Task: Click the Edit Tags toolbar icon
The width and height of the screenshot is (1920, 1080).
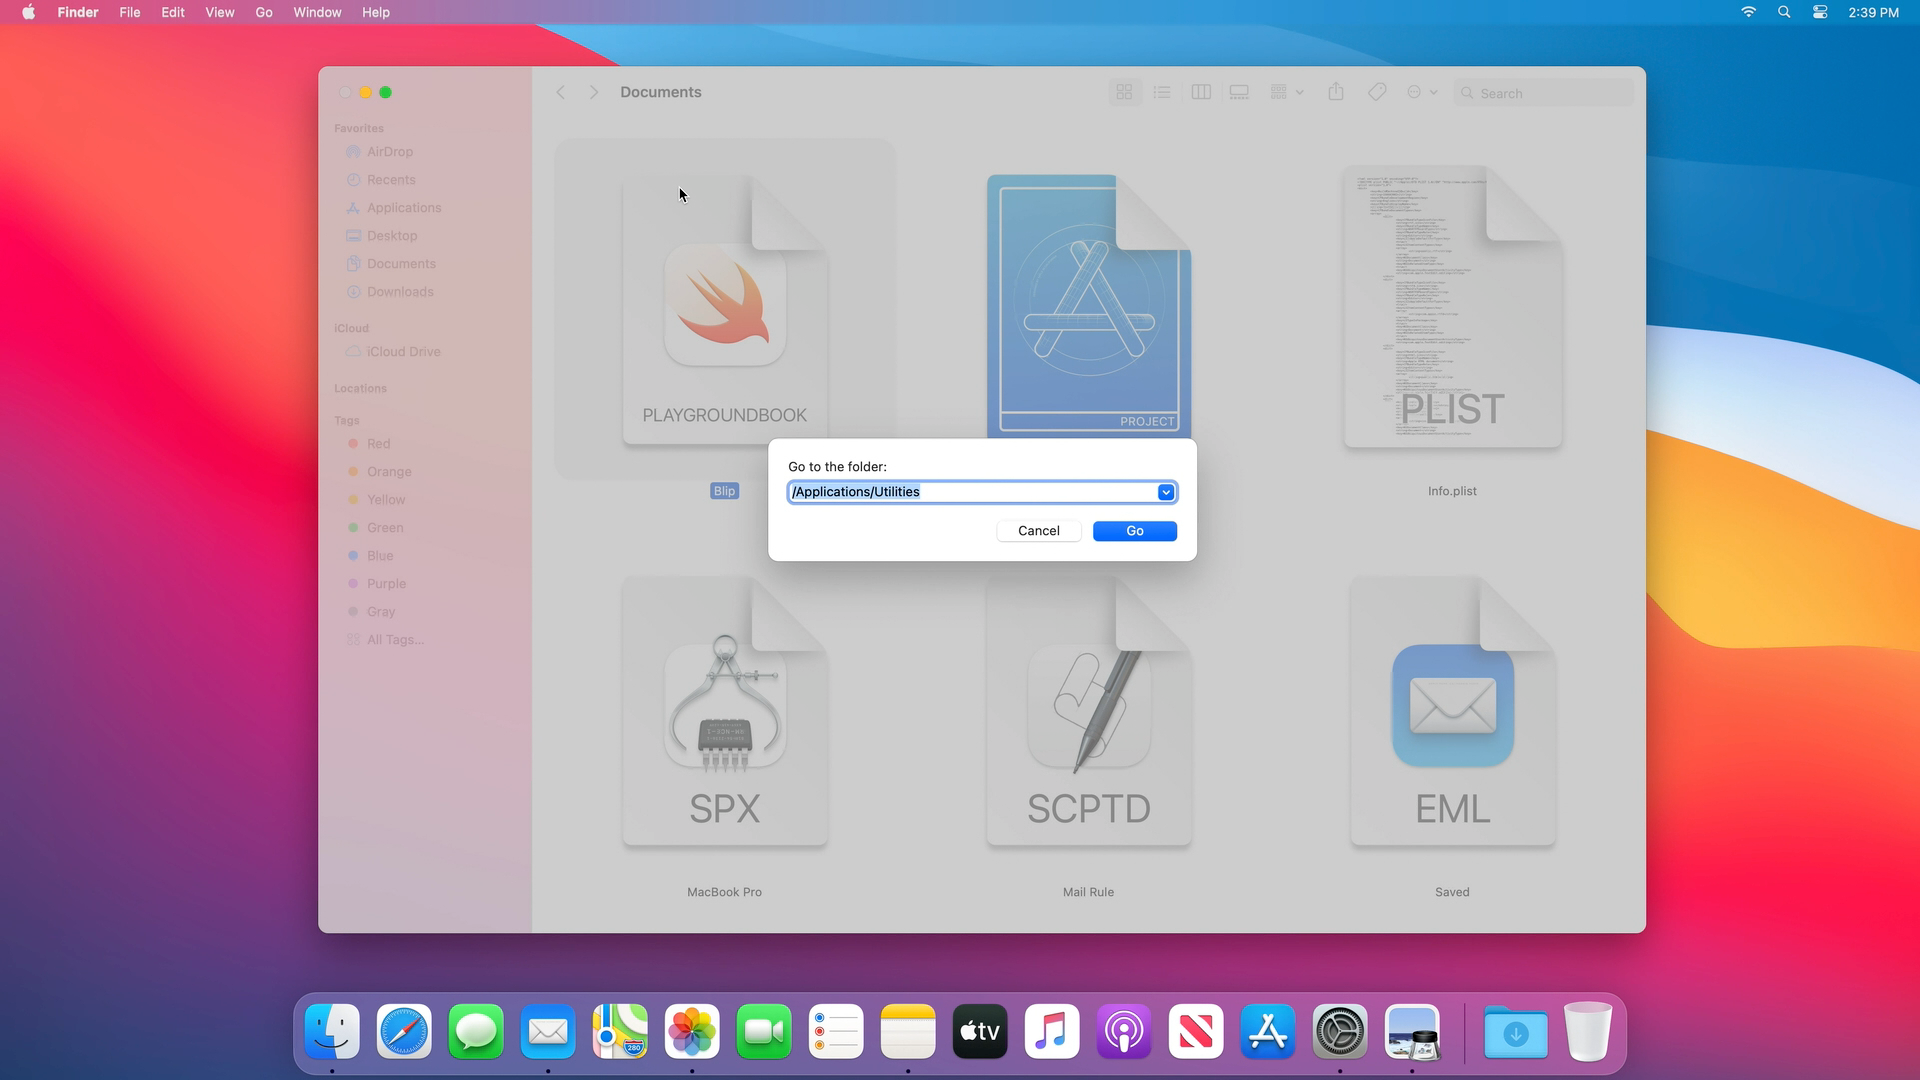Action: 1377,92
